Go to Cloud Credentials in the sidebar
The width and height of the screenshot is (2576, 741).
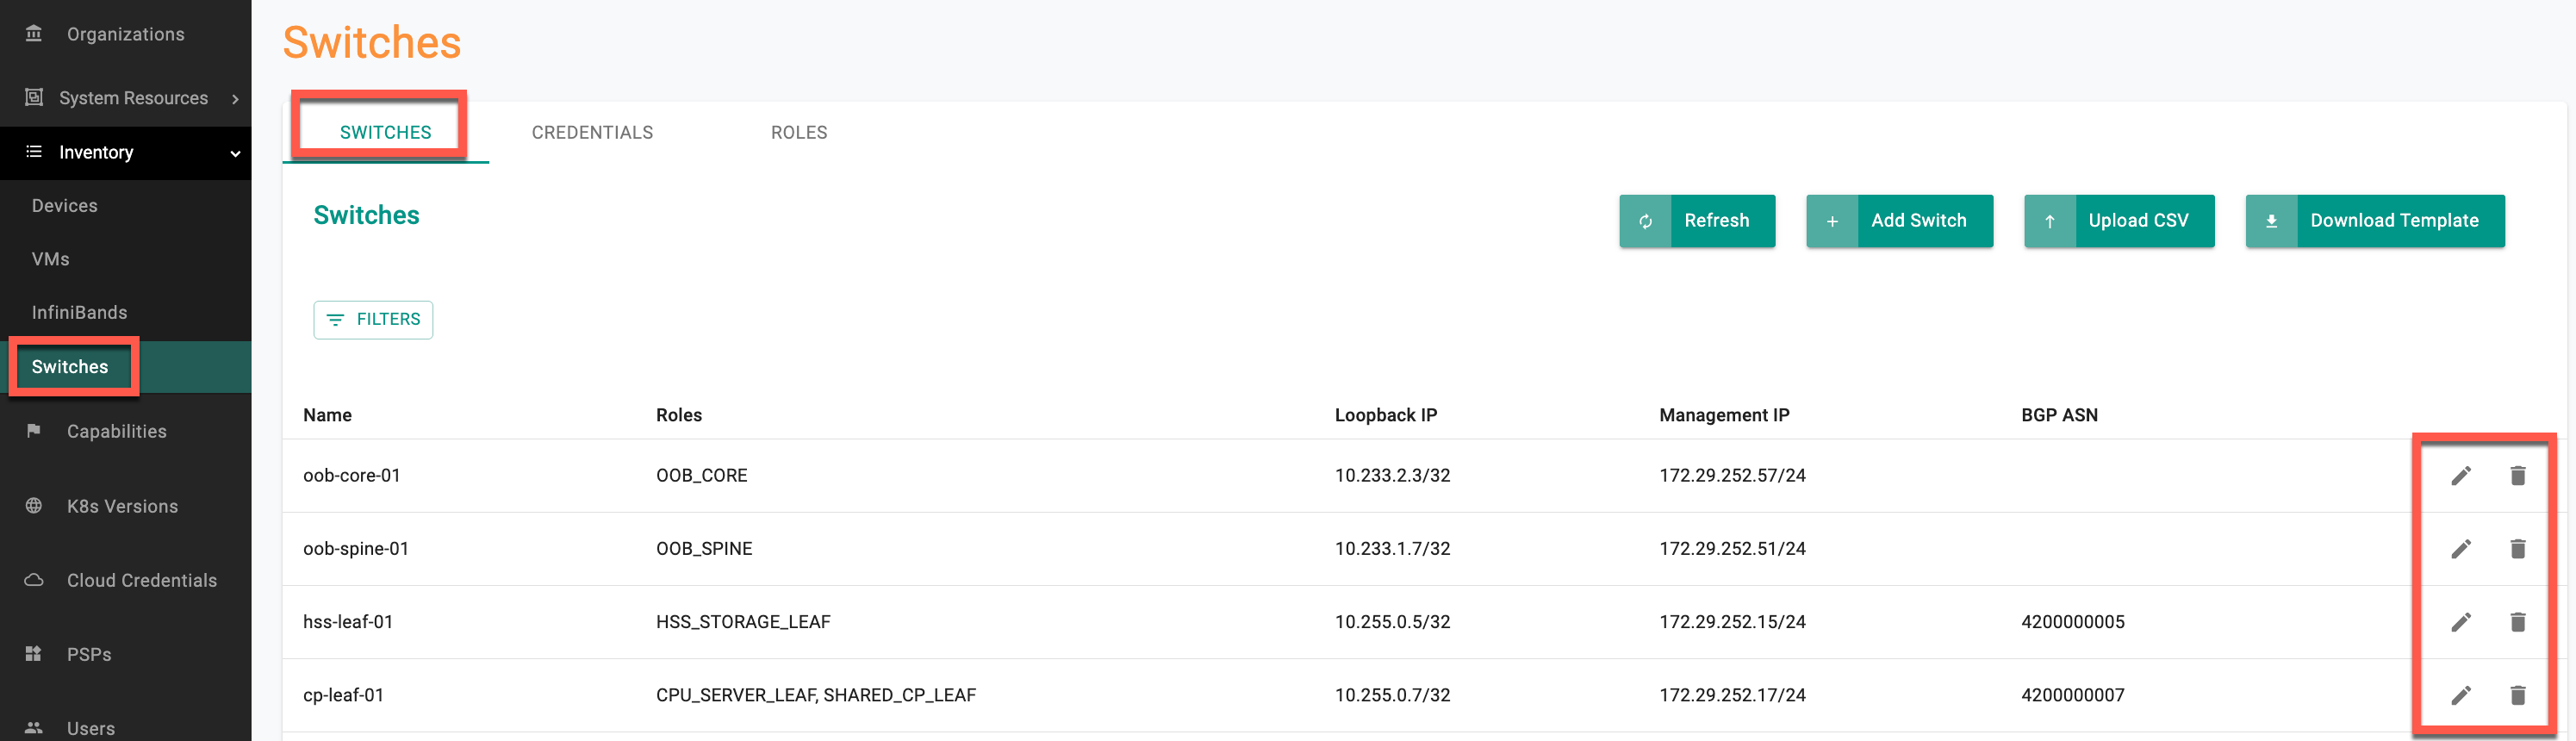click(142, 580)
